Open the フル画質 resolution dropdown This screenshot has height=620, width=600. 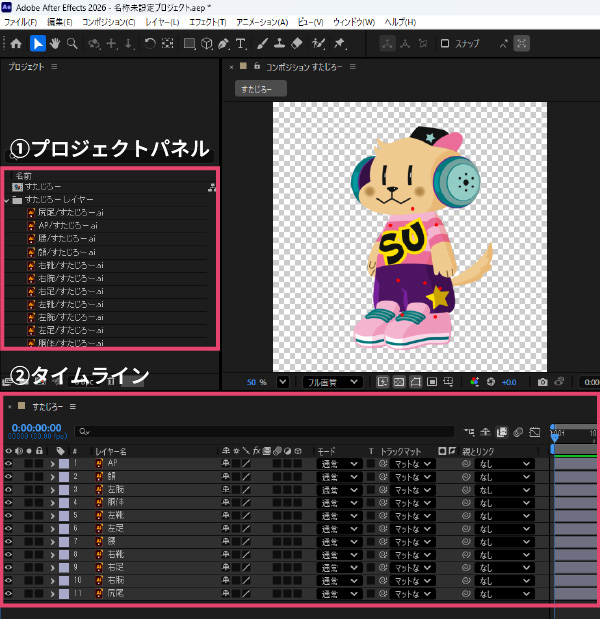click(332, 382)
